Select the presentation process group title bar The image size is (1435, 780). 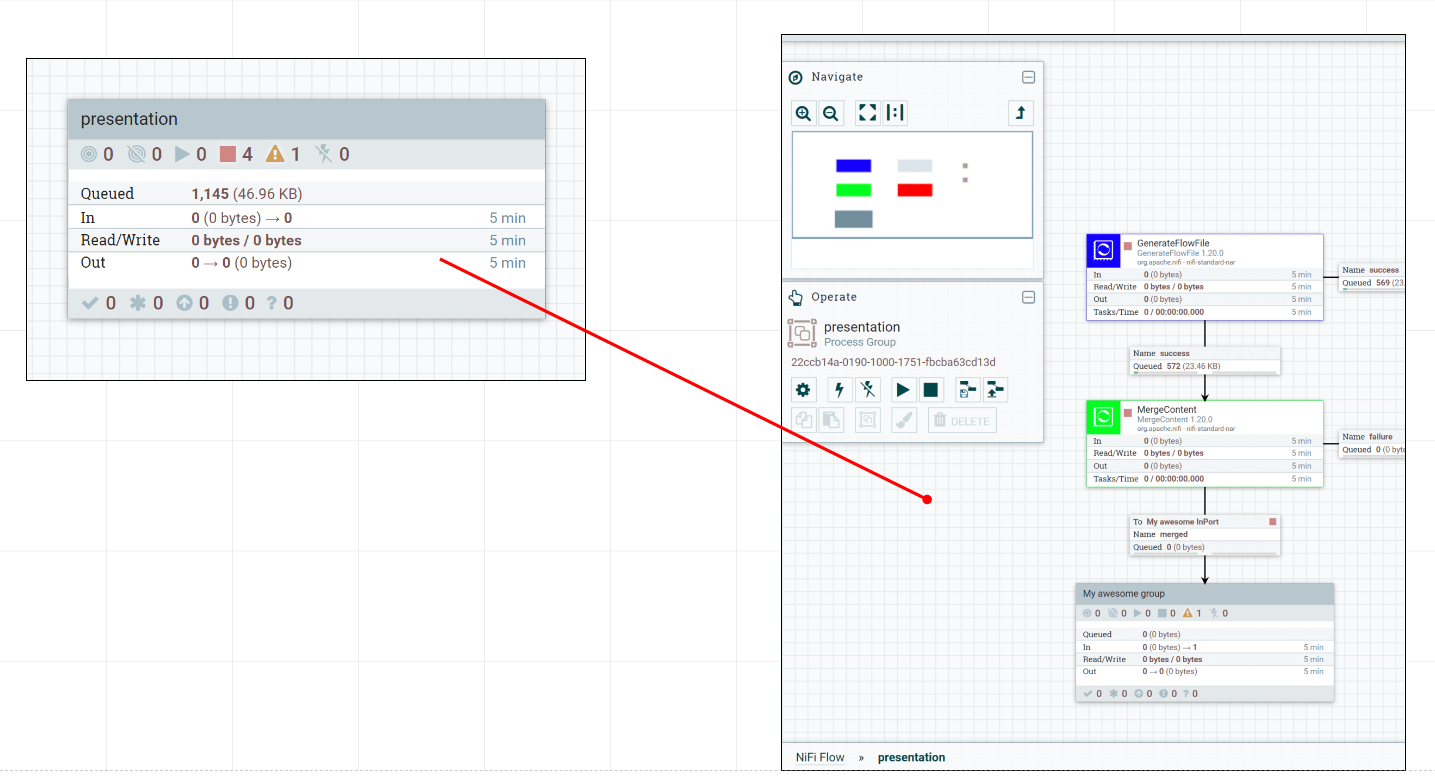tap(307, 119)
